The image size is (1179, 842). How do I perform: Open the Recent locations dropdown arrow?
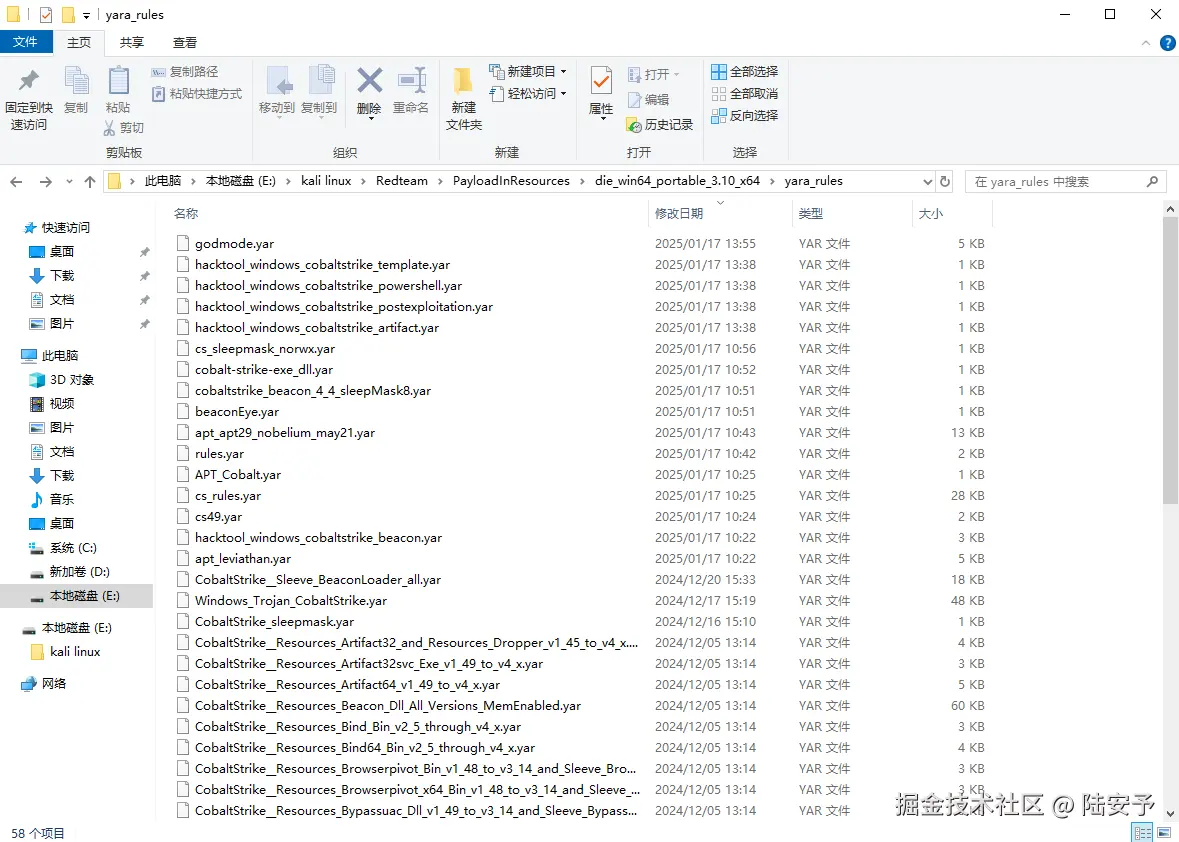pyautogui.click(x=69, y=181)
